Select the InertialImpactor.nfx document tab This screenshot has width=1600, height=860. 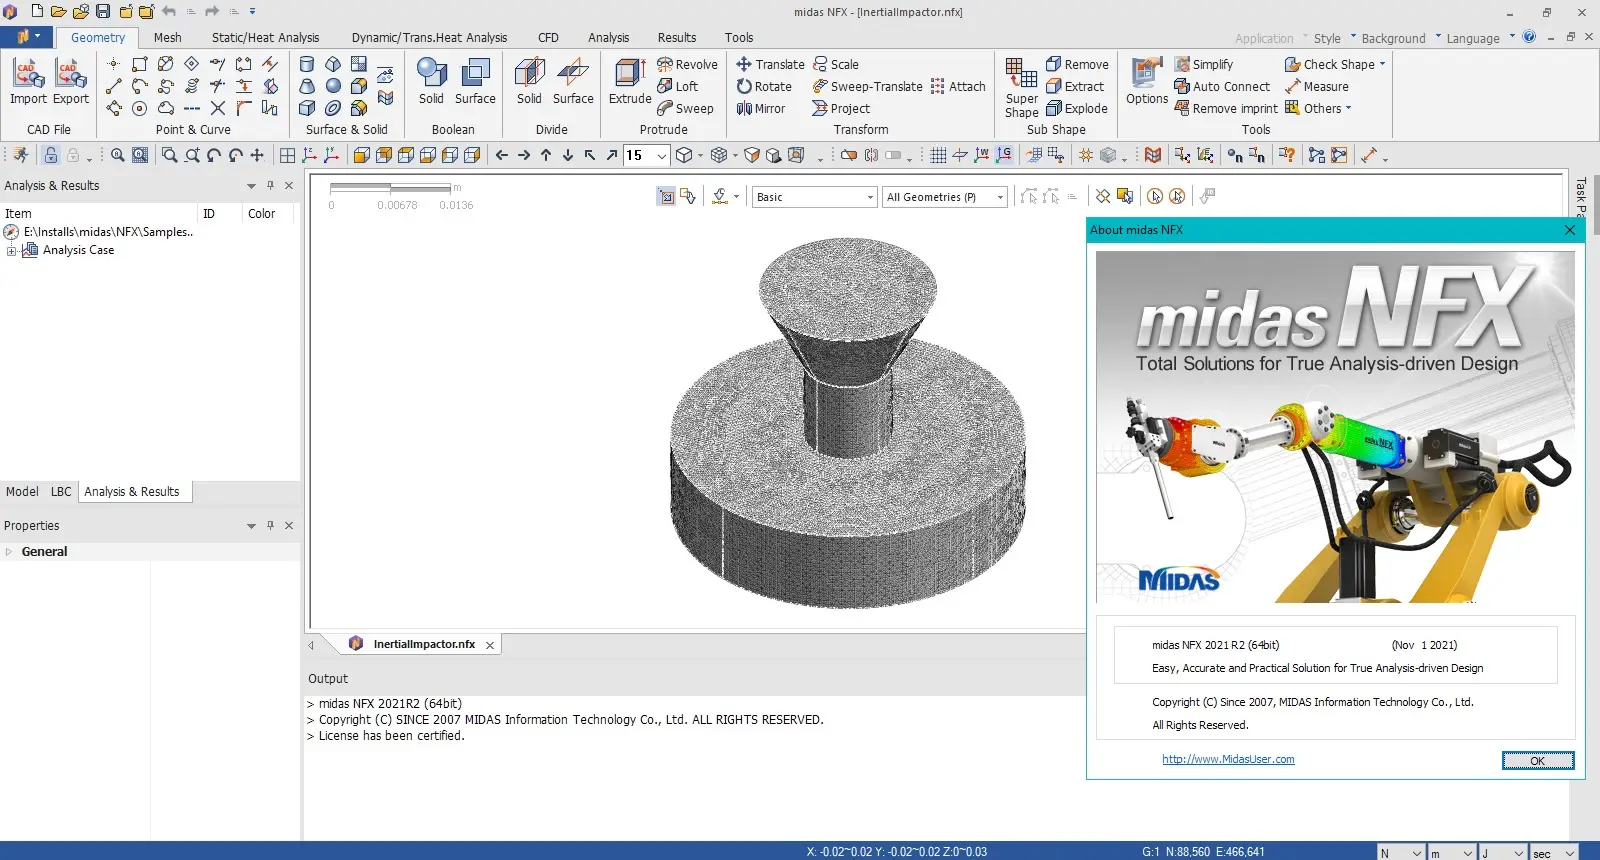click(424, 644)
